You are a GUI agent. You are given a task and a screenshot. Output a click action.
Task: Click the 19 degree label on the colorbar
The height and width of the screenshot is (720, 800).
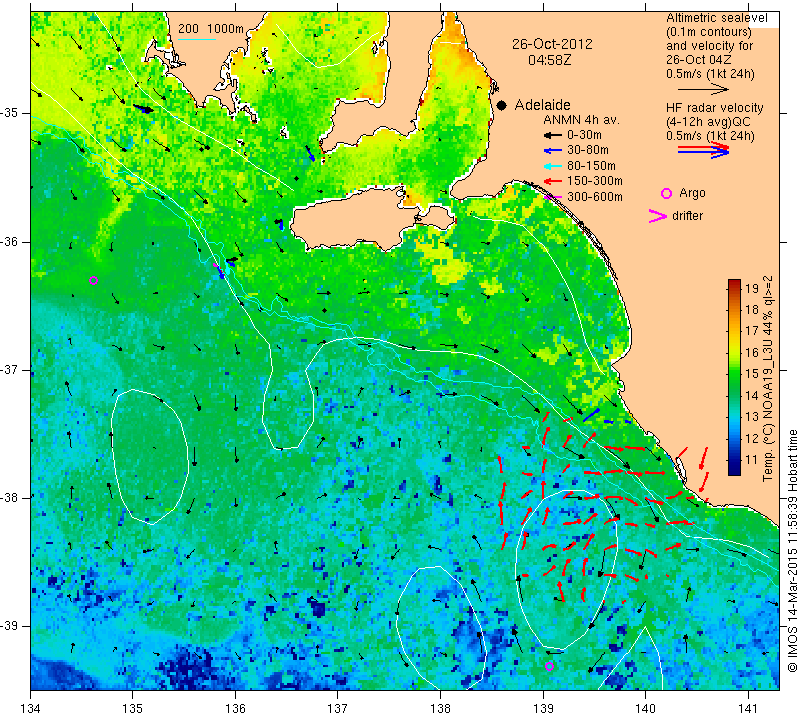[752, 288]
